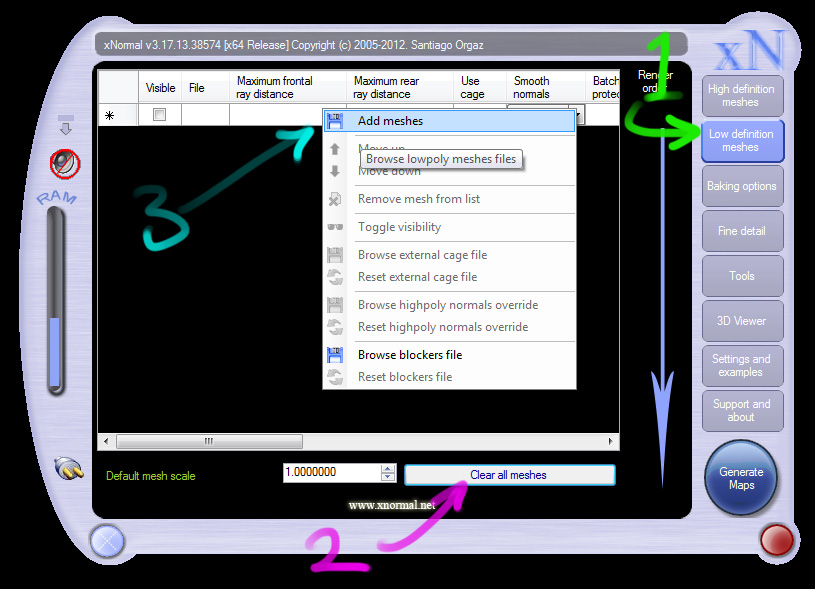Click the sunglasses Toggle visibility icon

click(335, 227)
